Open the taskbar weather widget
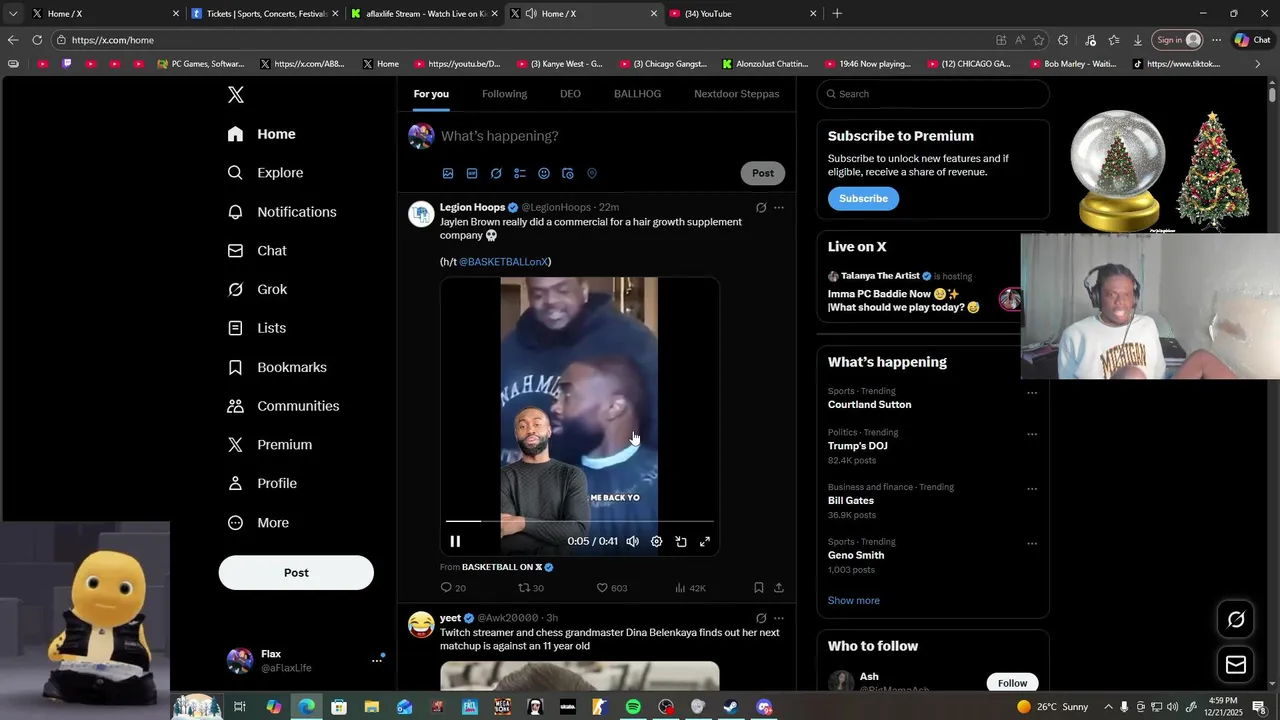1280x720 pixels. click(1052, 707)
